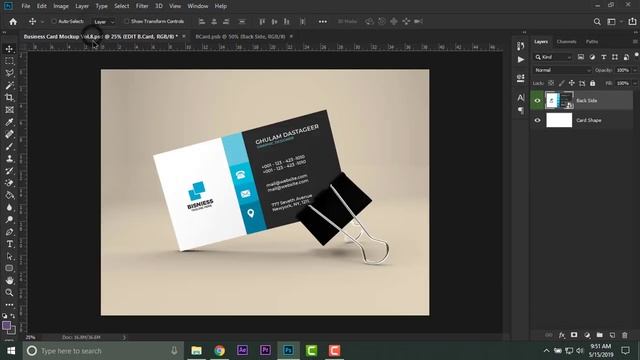The width and height of the screenshot is (640, 360).
Task: Enable Show Transform Controls checkbox
Action: (127, 21)
